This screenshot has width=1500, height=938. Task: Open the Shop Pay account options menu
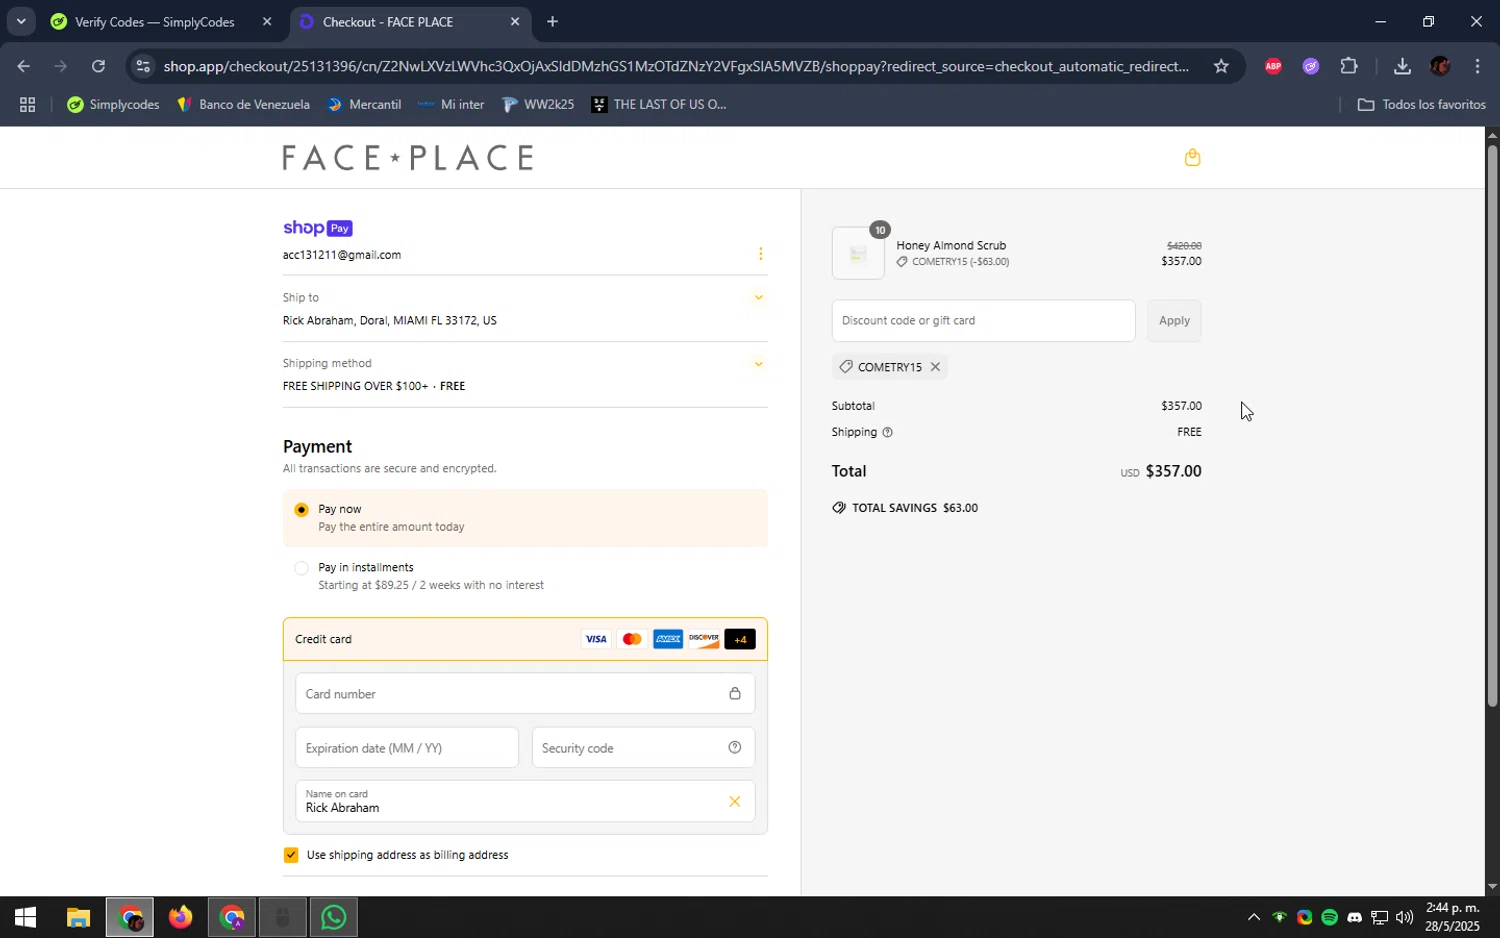pos(760,254)
